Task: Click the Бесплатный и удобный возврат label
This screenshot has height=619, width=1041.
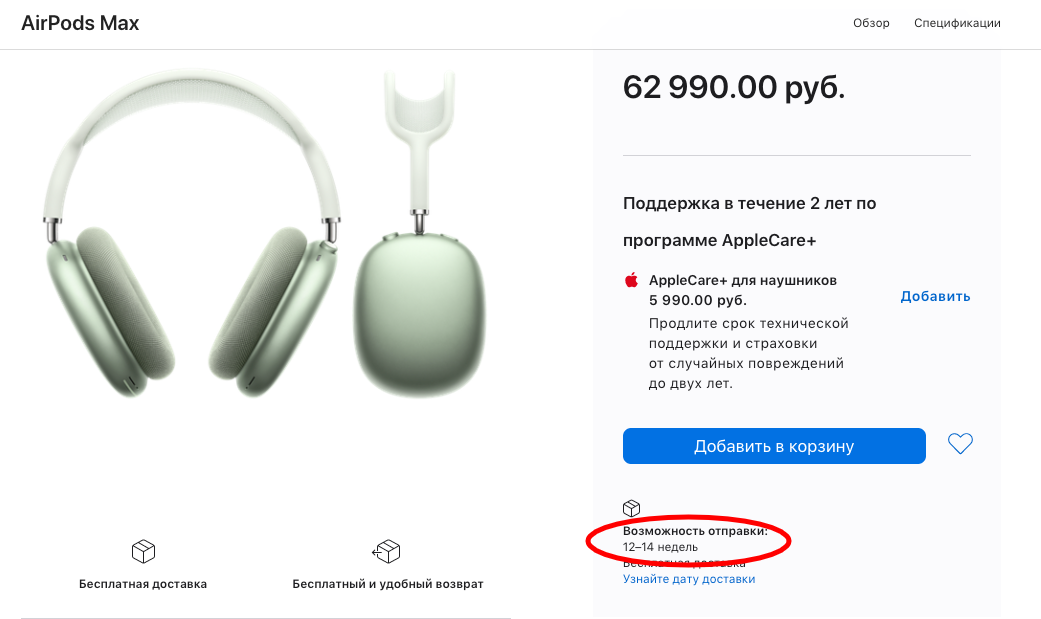Action: (388, 584)
